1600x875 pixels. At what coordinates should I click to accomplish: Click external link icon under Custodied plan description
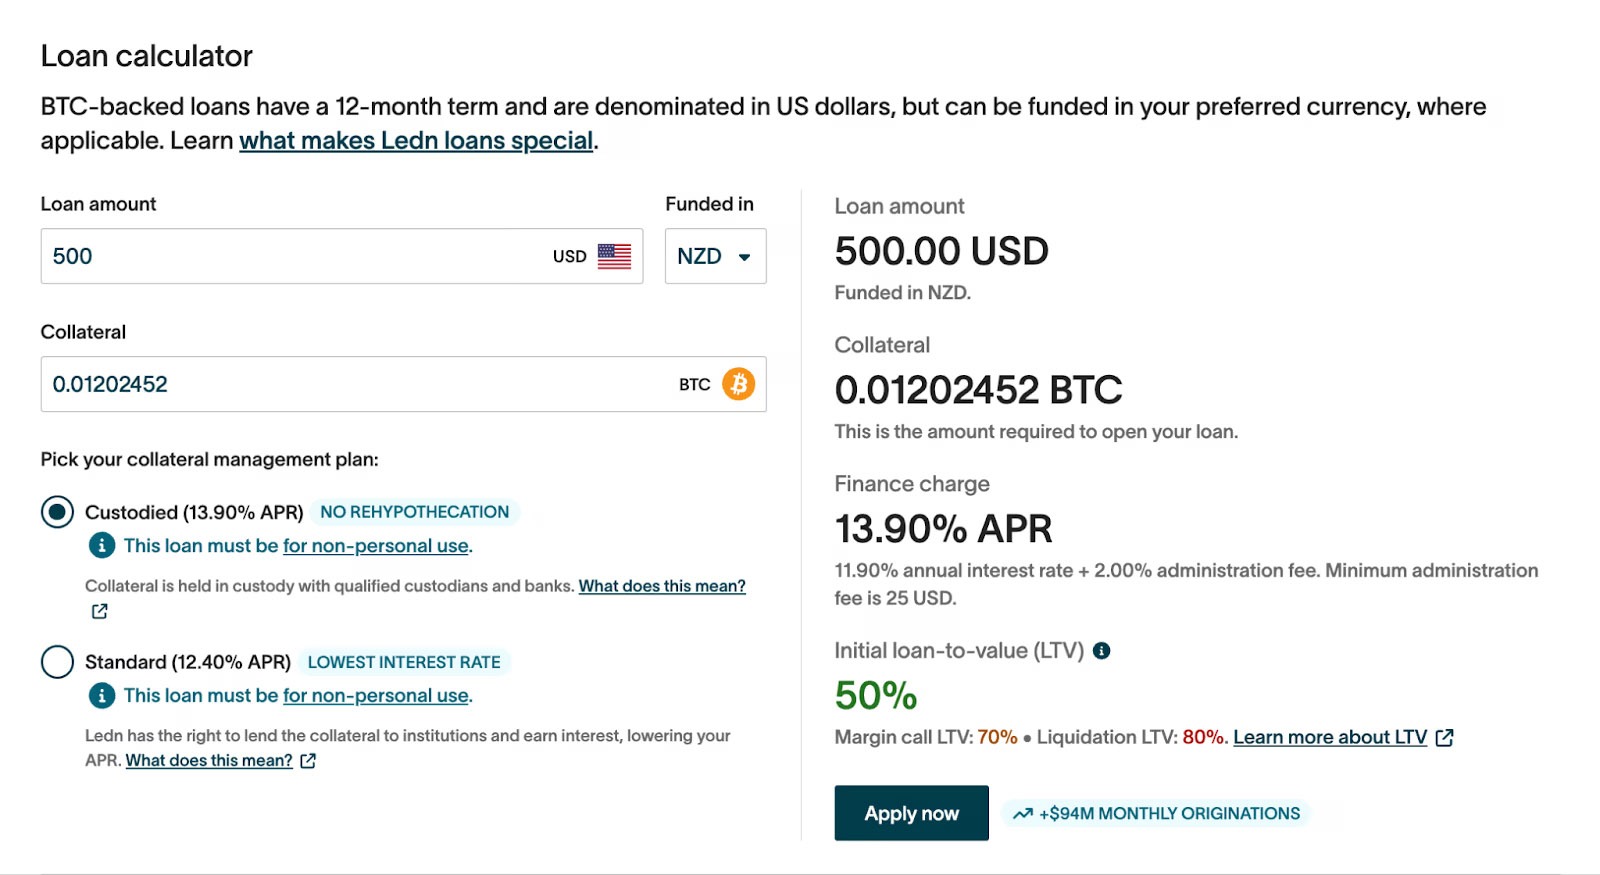tap(99, 611)
